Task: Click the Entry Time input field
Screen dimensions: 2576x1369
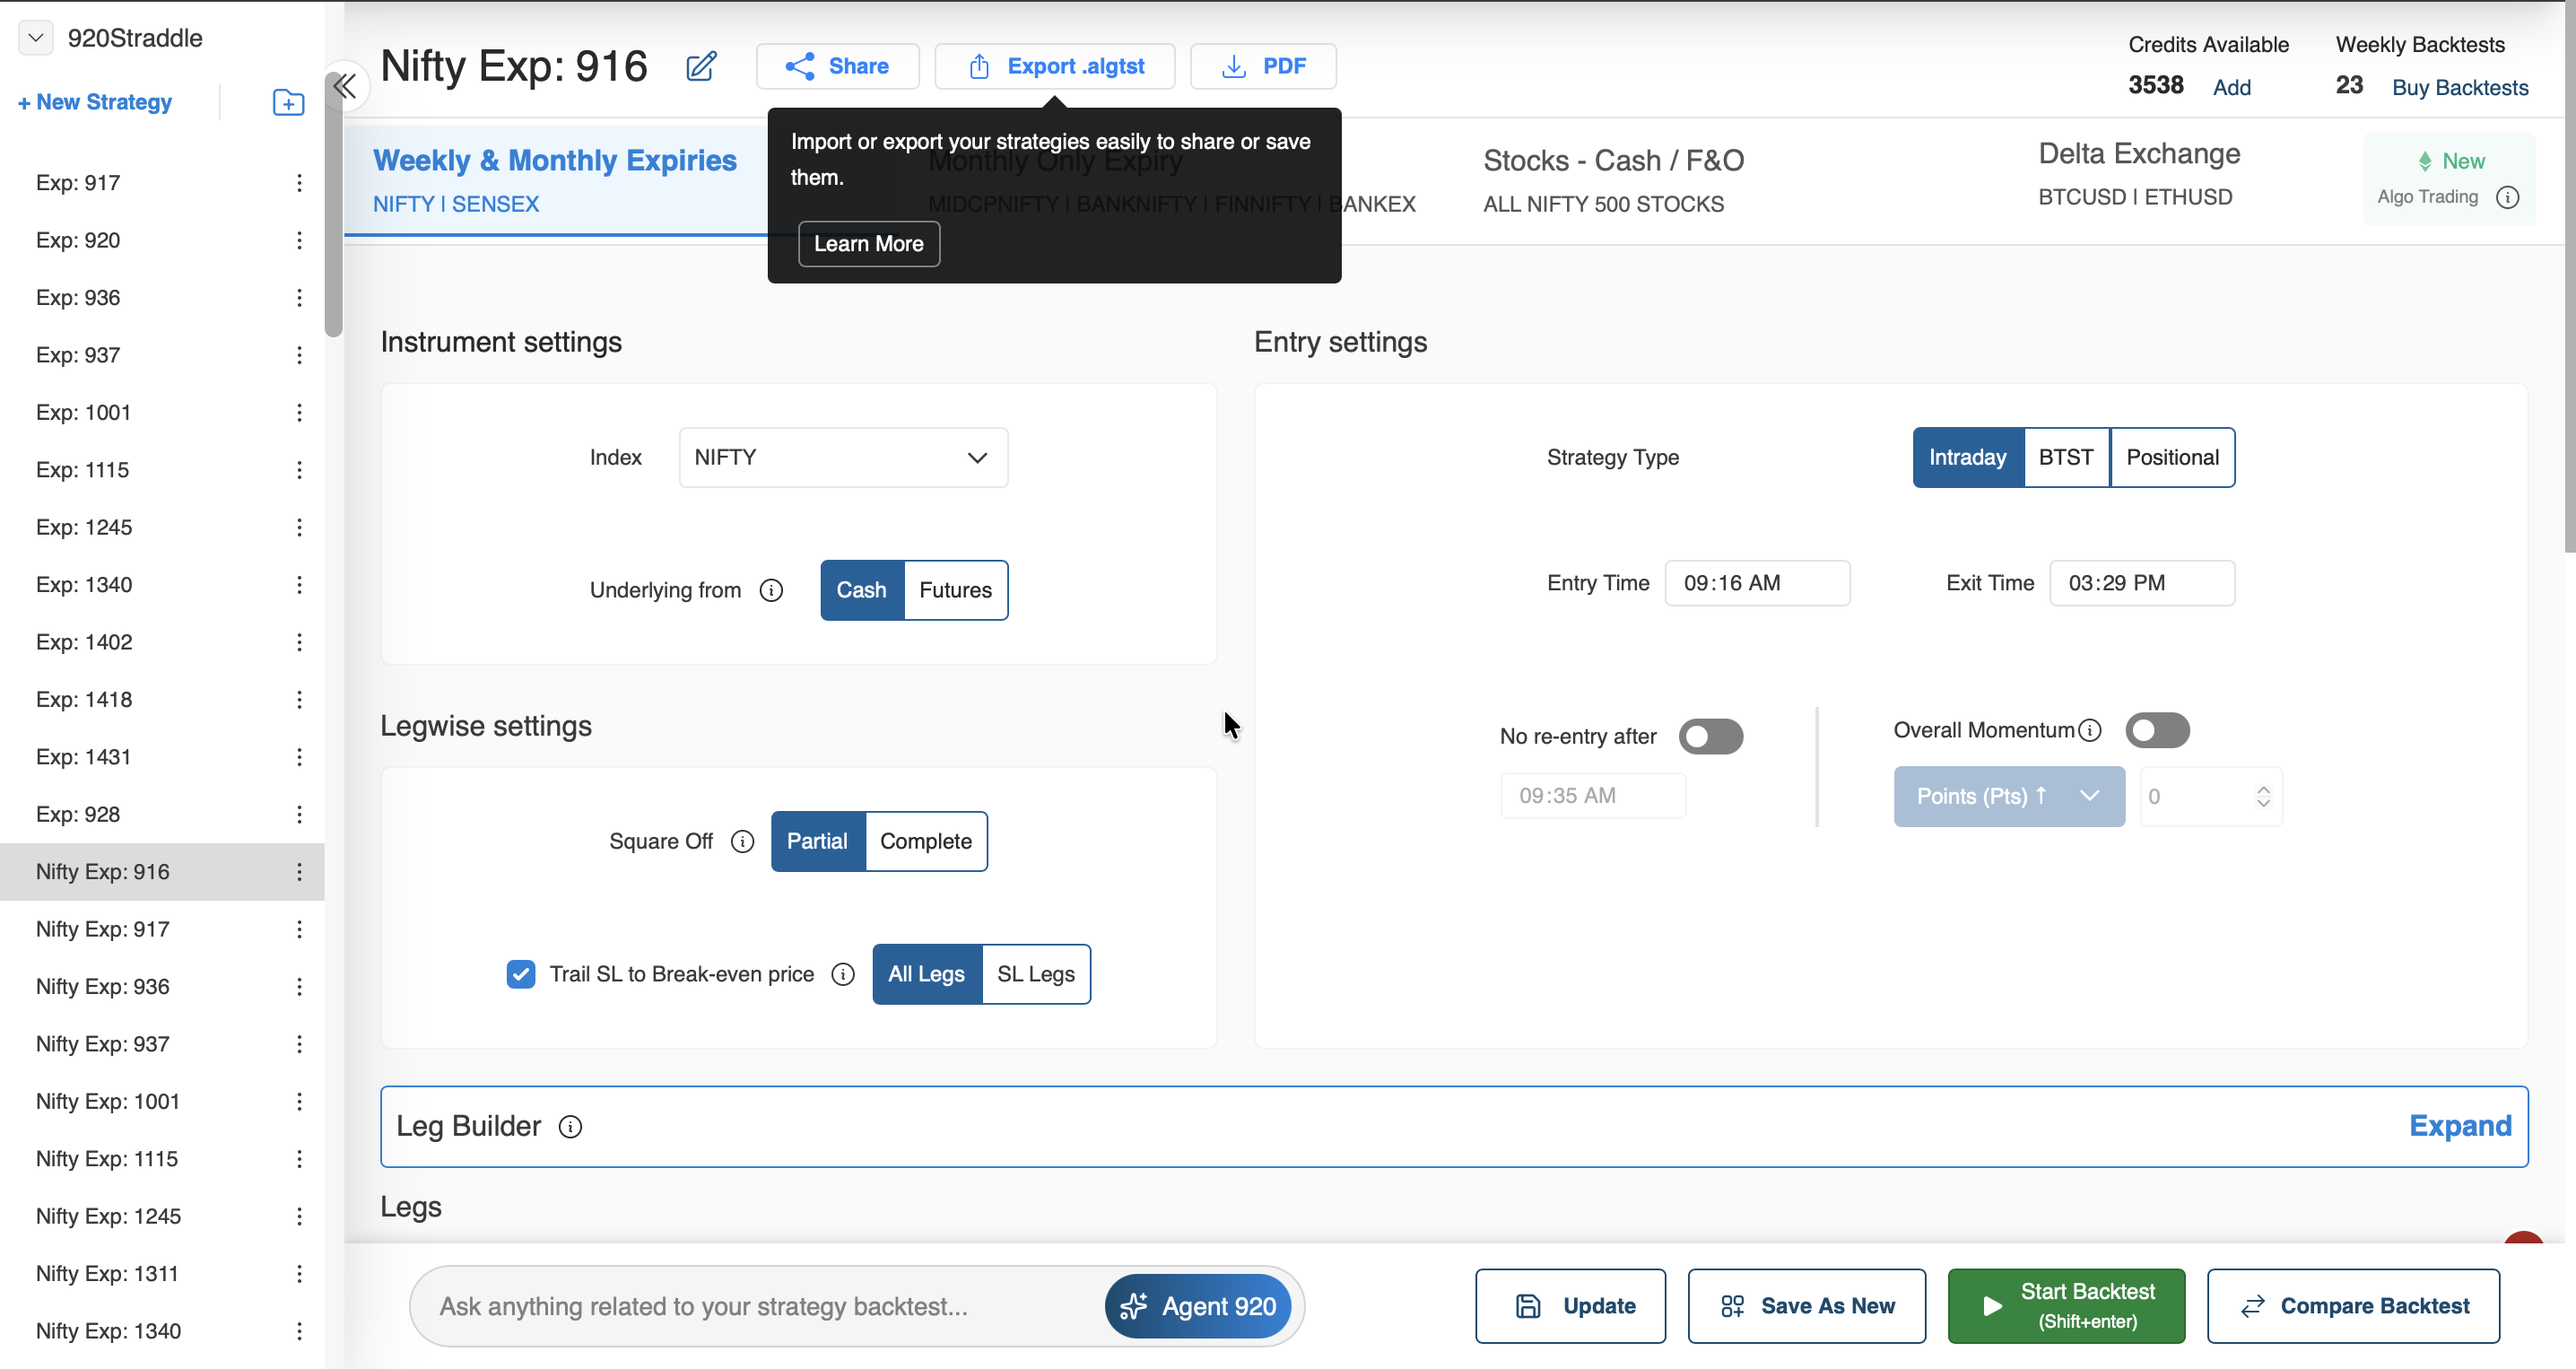Action: tap(1756, 583)
